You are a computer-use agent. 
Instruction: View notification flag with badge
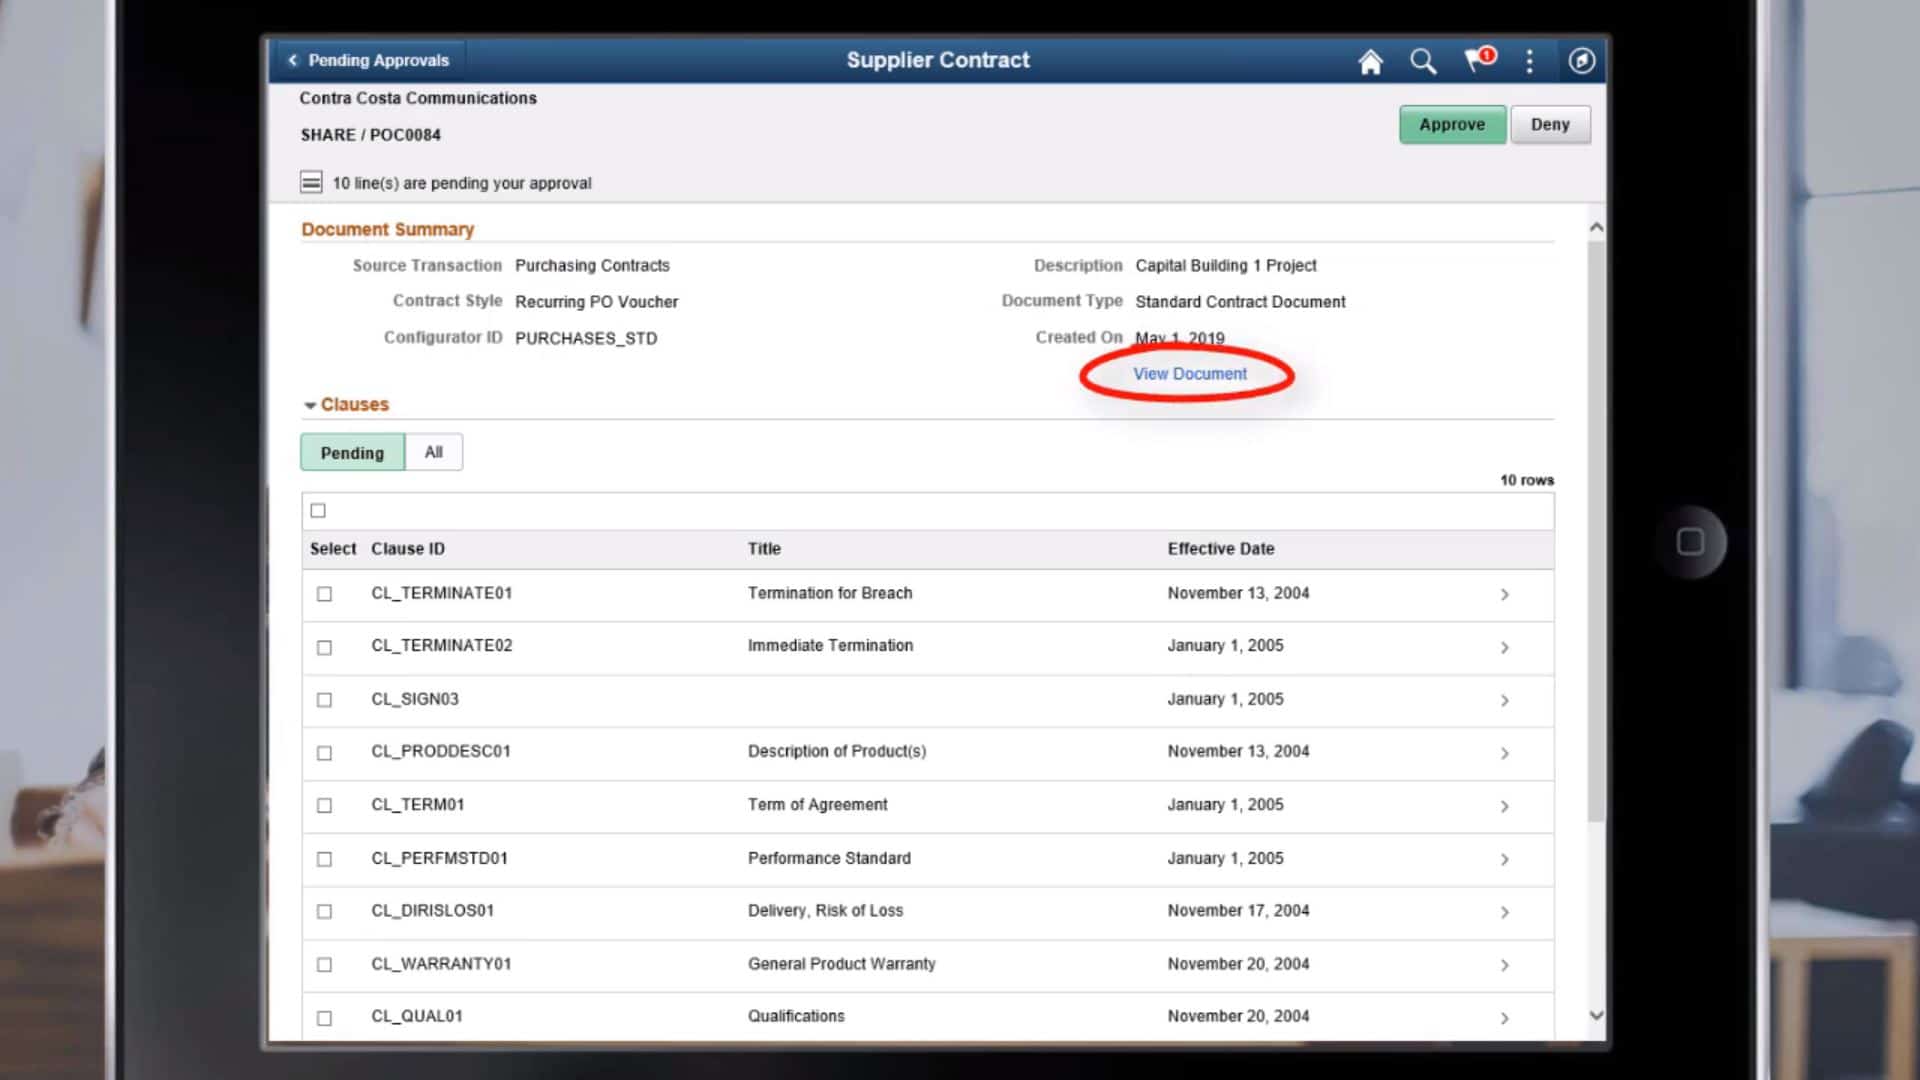1475,61
